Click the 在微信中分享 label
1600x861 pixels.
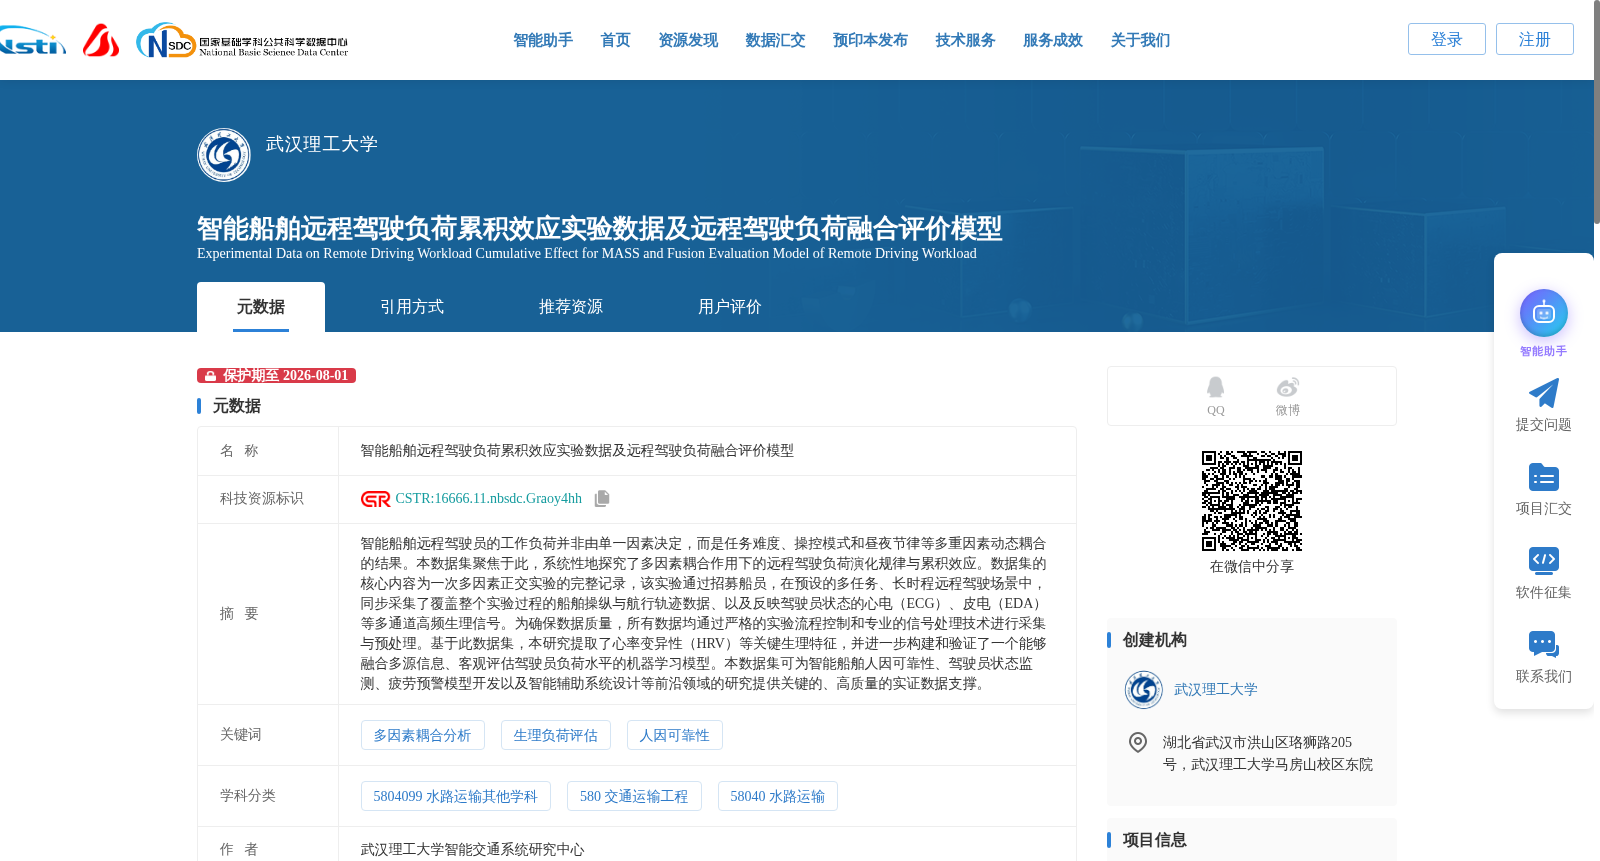[1252, 566]
